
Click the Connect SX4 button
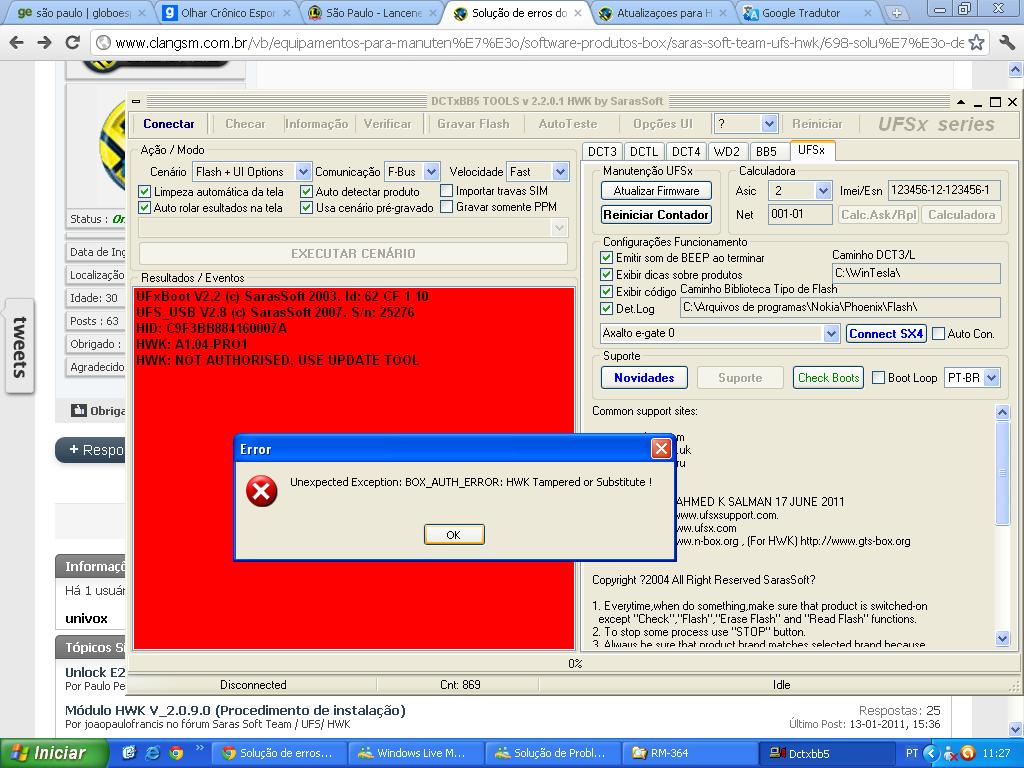tap(886, 334)
